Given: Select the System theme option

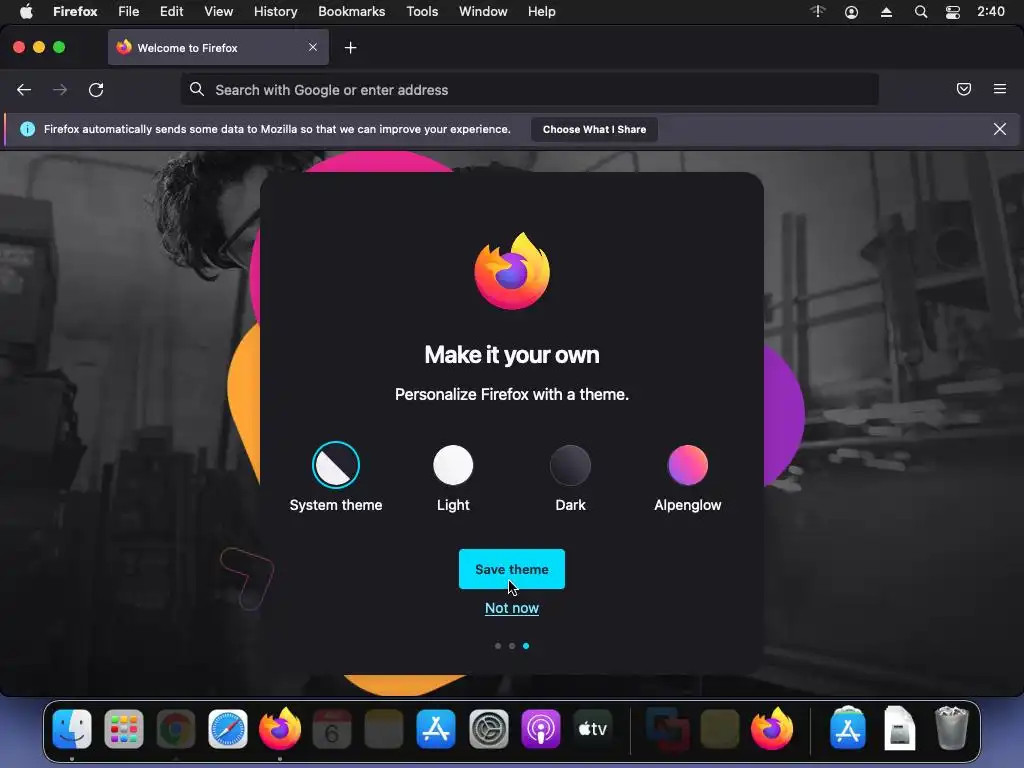Looking at the screenshot, I should (x=336, y=477).
